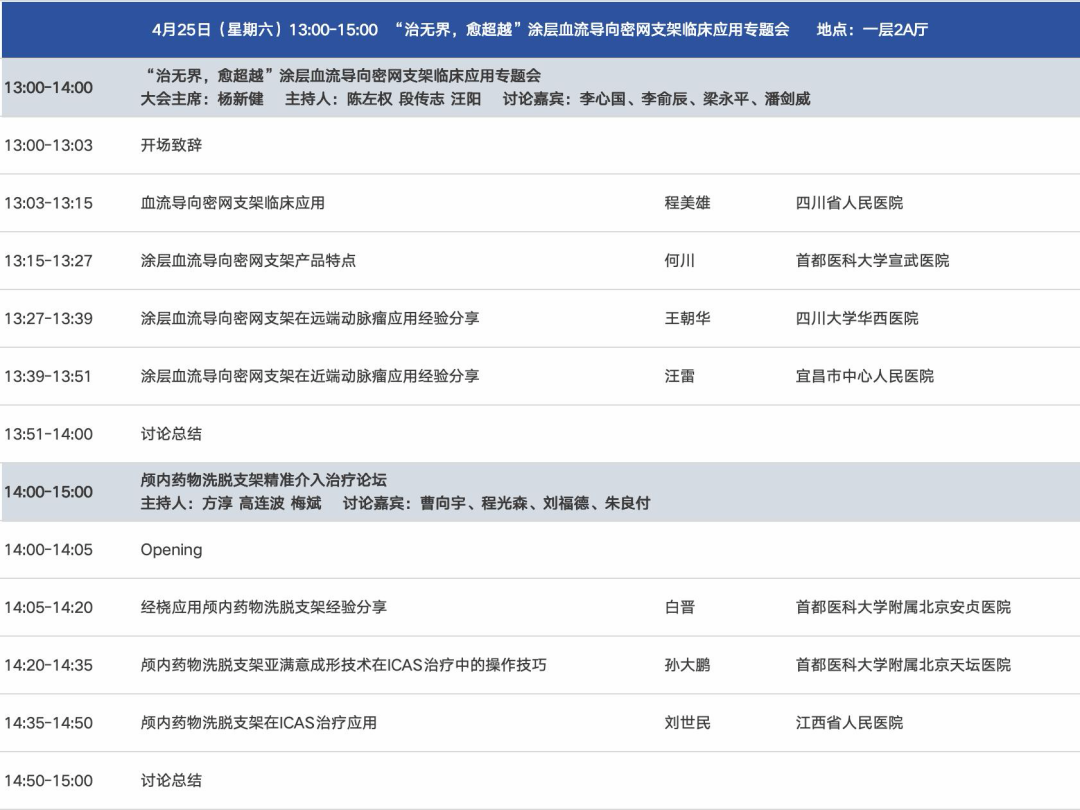Click hospital 宜昌市中心人民医院
This screenshot has width=1080, height=810.
[865, 377]
